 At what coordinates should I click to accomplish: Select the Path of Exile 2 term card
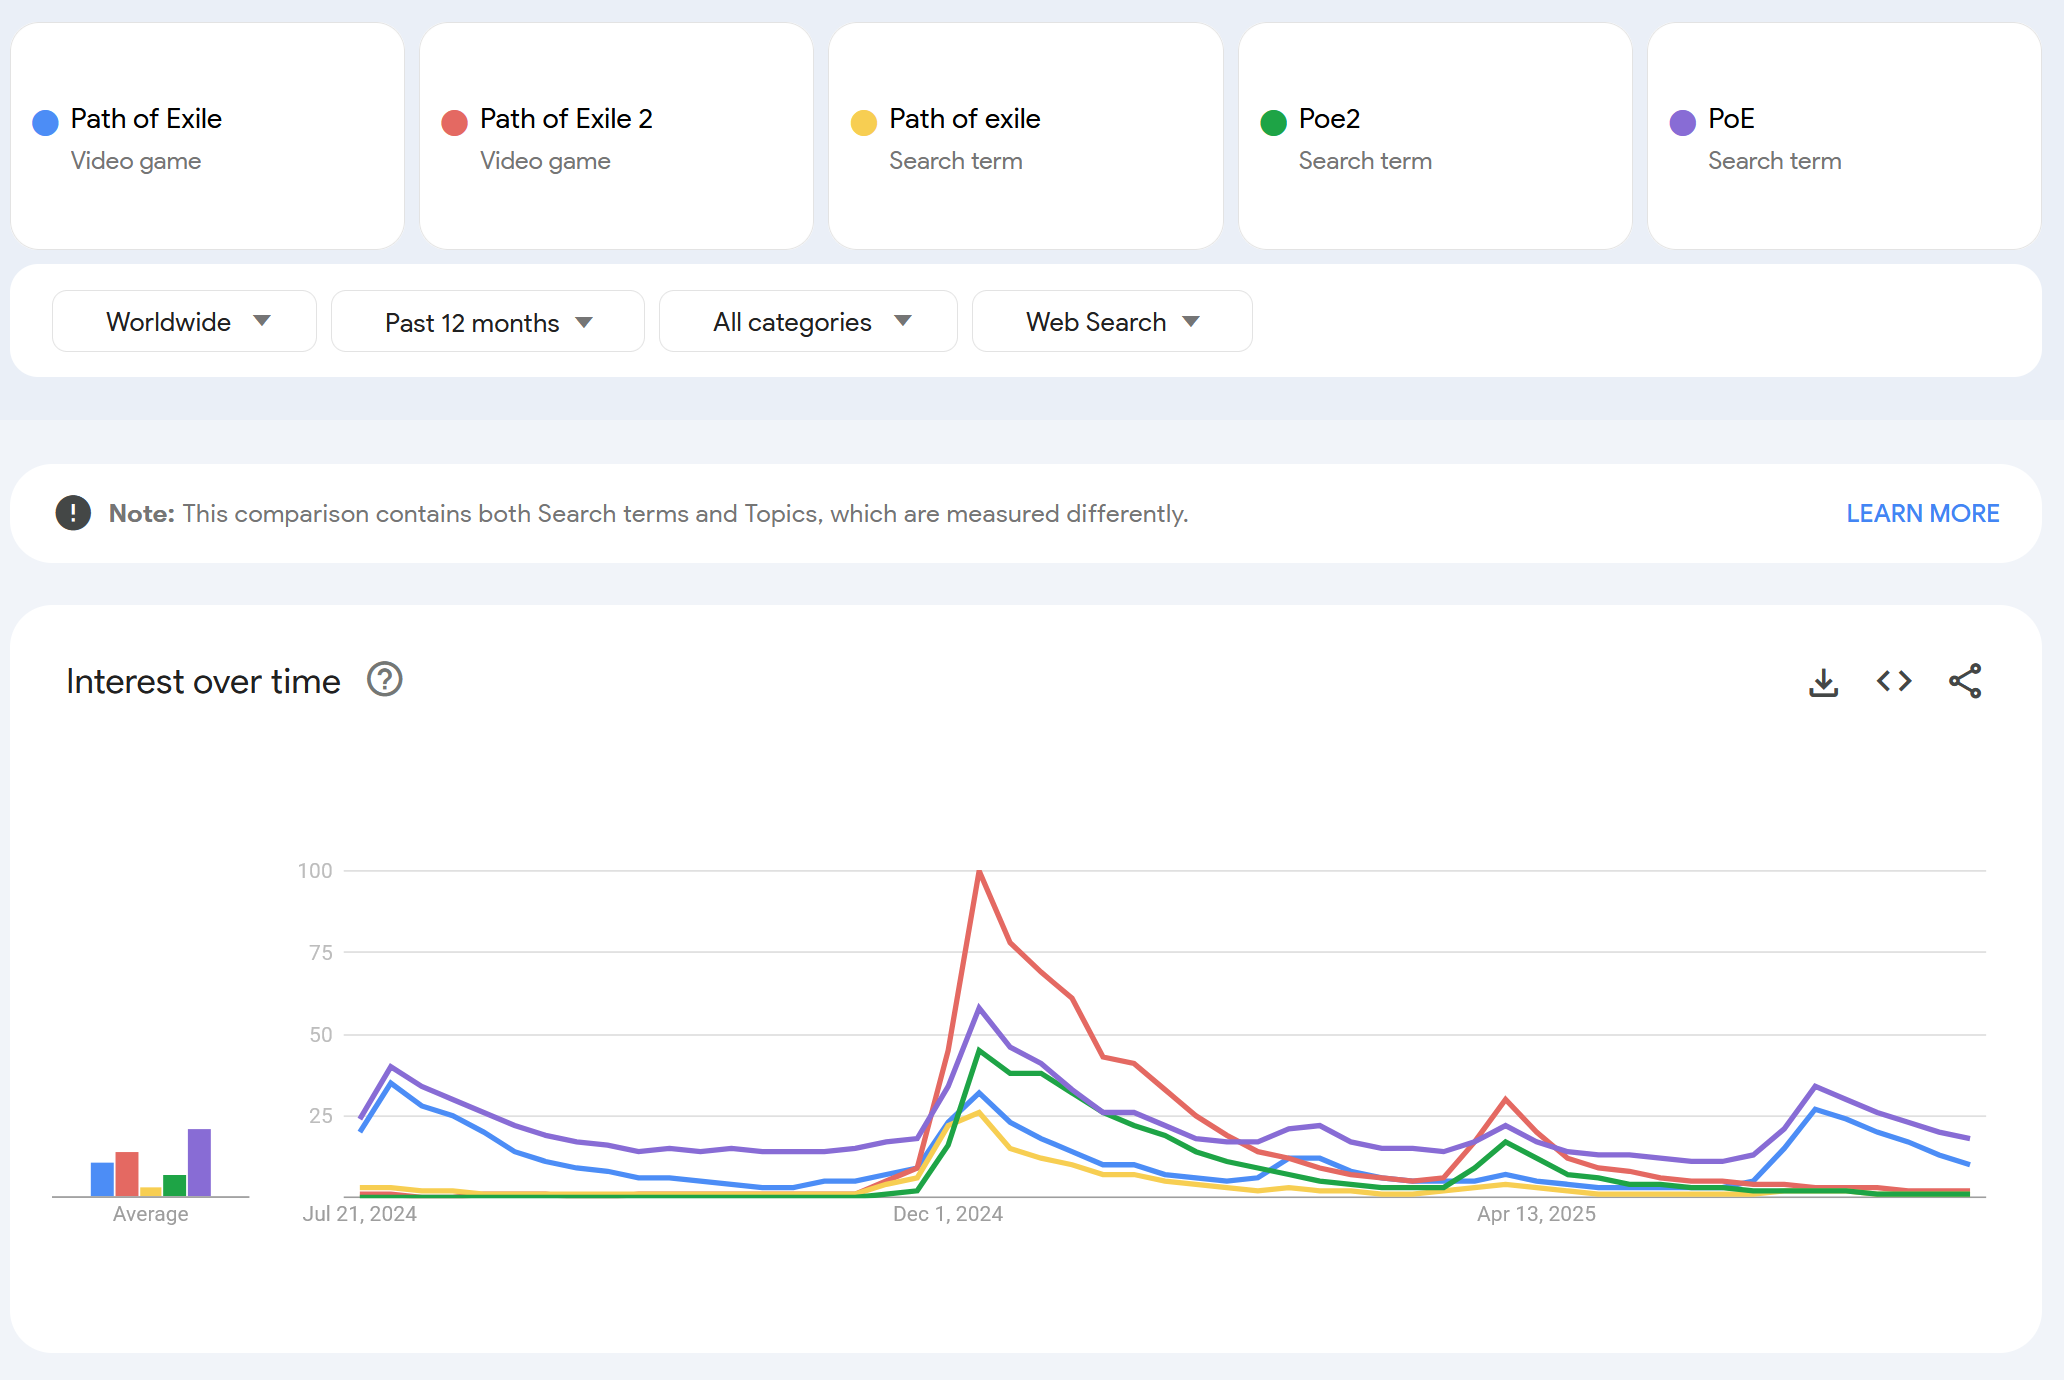(x=616, y=136)
